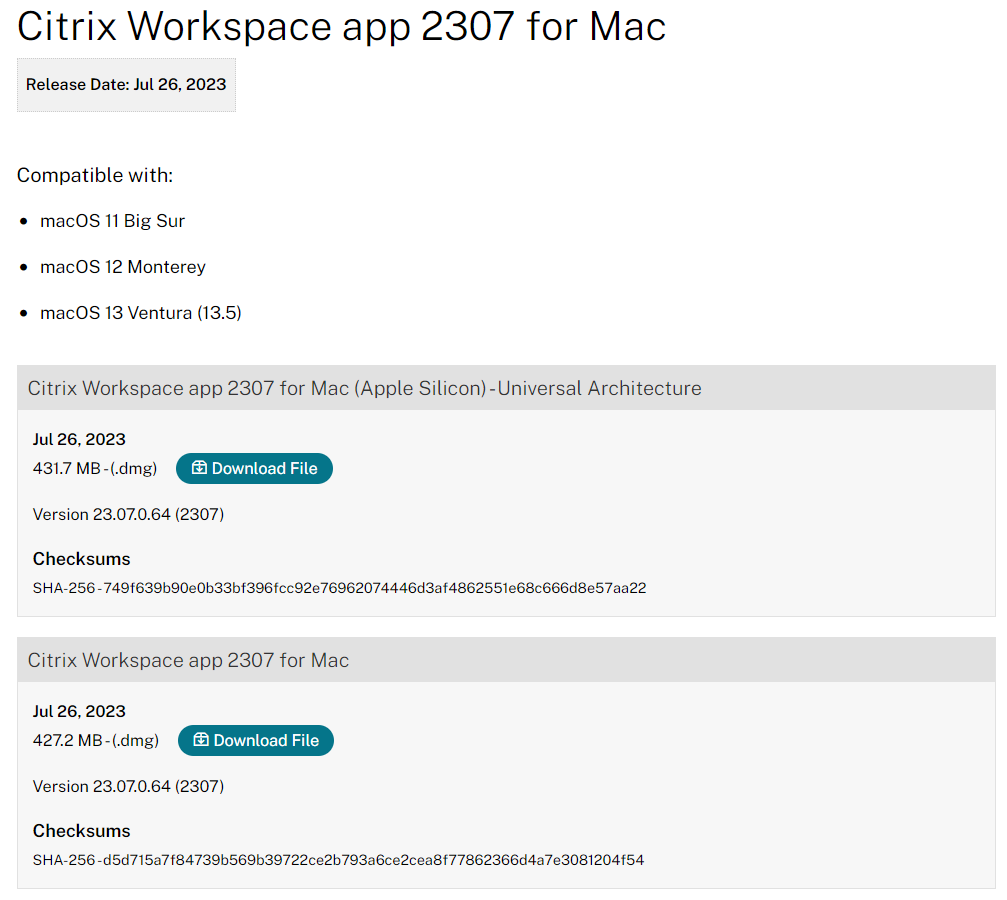Click the download icon beside 427.2 MB
This screenshot has width=1007, height=900.
(x=201, y=739)
